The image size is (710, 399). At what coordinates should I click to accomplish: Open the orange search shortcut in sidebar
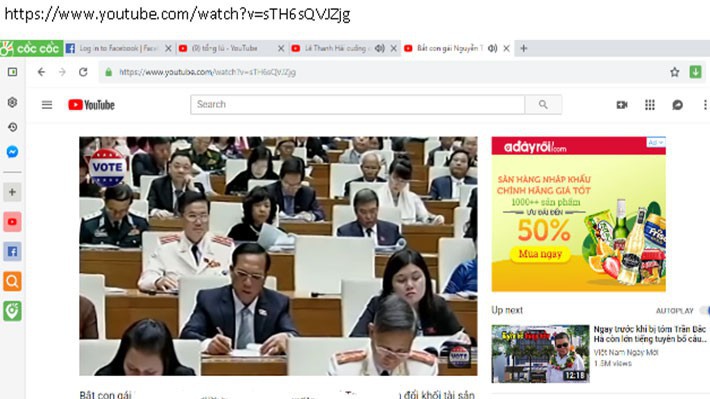(x=12, y=281)
